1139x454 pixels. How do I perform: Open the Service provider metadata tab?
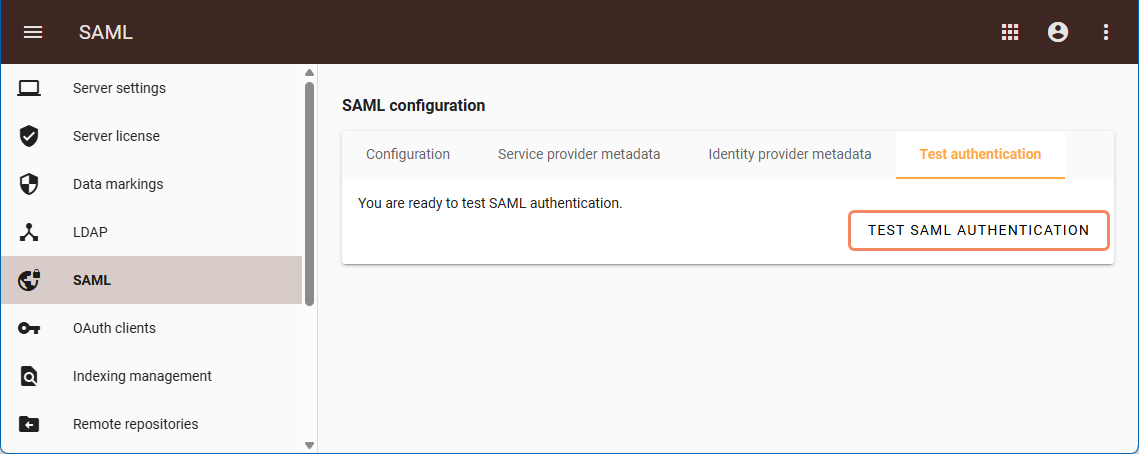pyautogui.click(x=579, y=154)
